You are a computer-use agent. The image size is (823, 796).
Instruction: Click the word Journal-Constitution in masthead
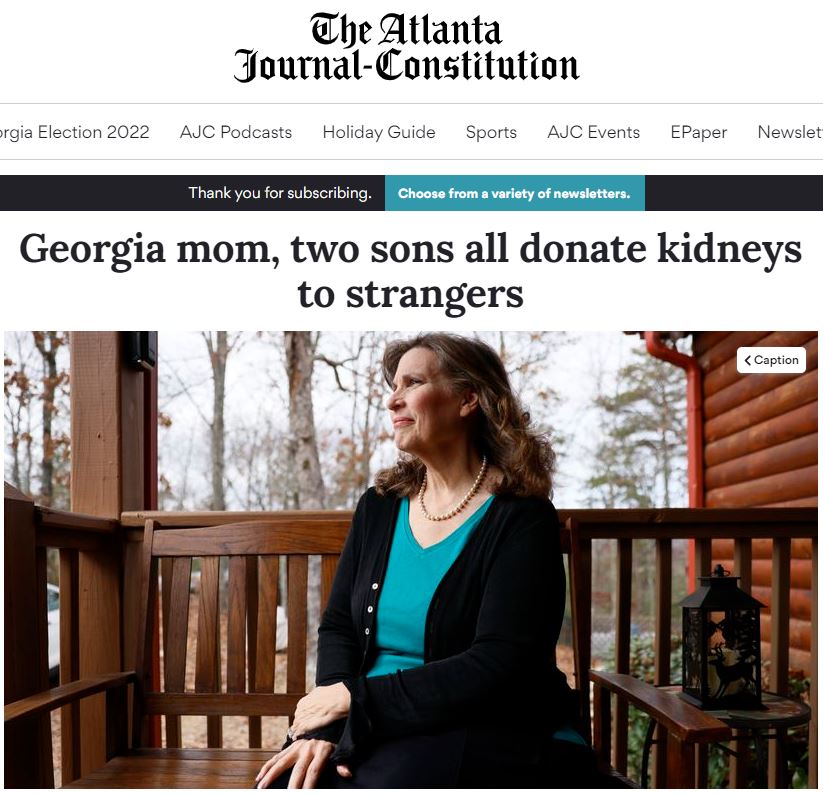pyautogui.click(x=406, y=65)
